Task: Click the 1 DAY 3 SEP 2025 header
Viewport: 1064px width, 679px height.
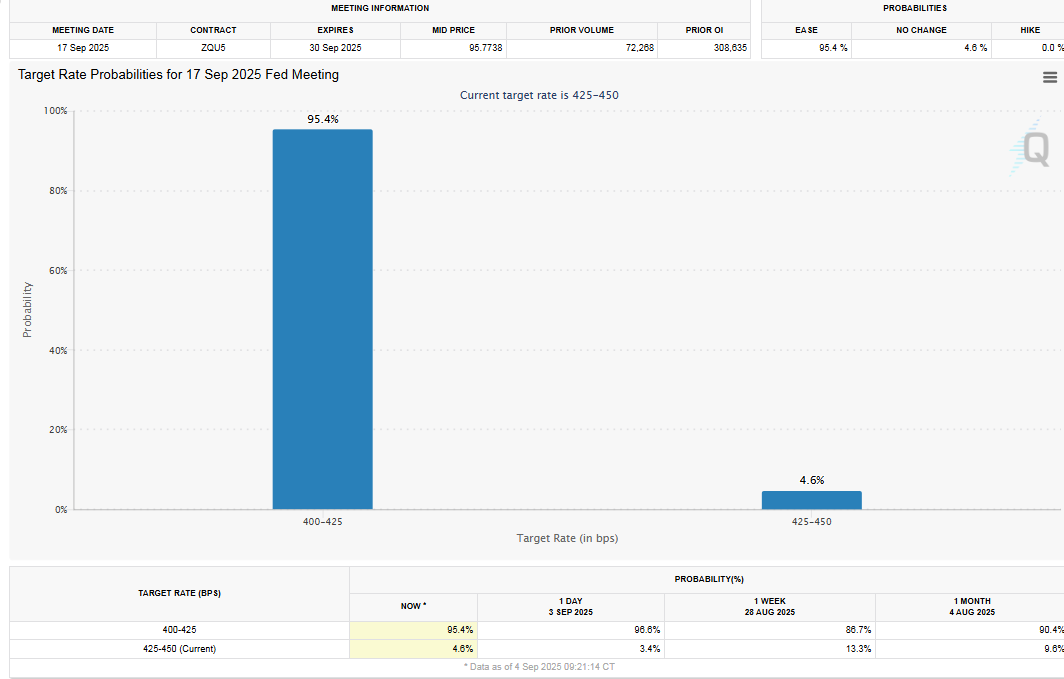Action: click(x=570, y=606)
